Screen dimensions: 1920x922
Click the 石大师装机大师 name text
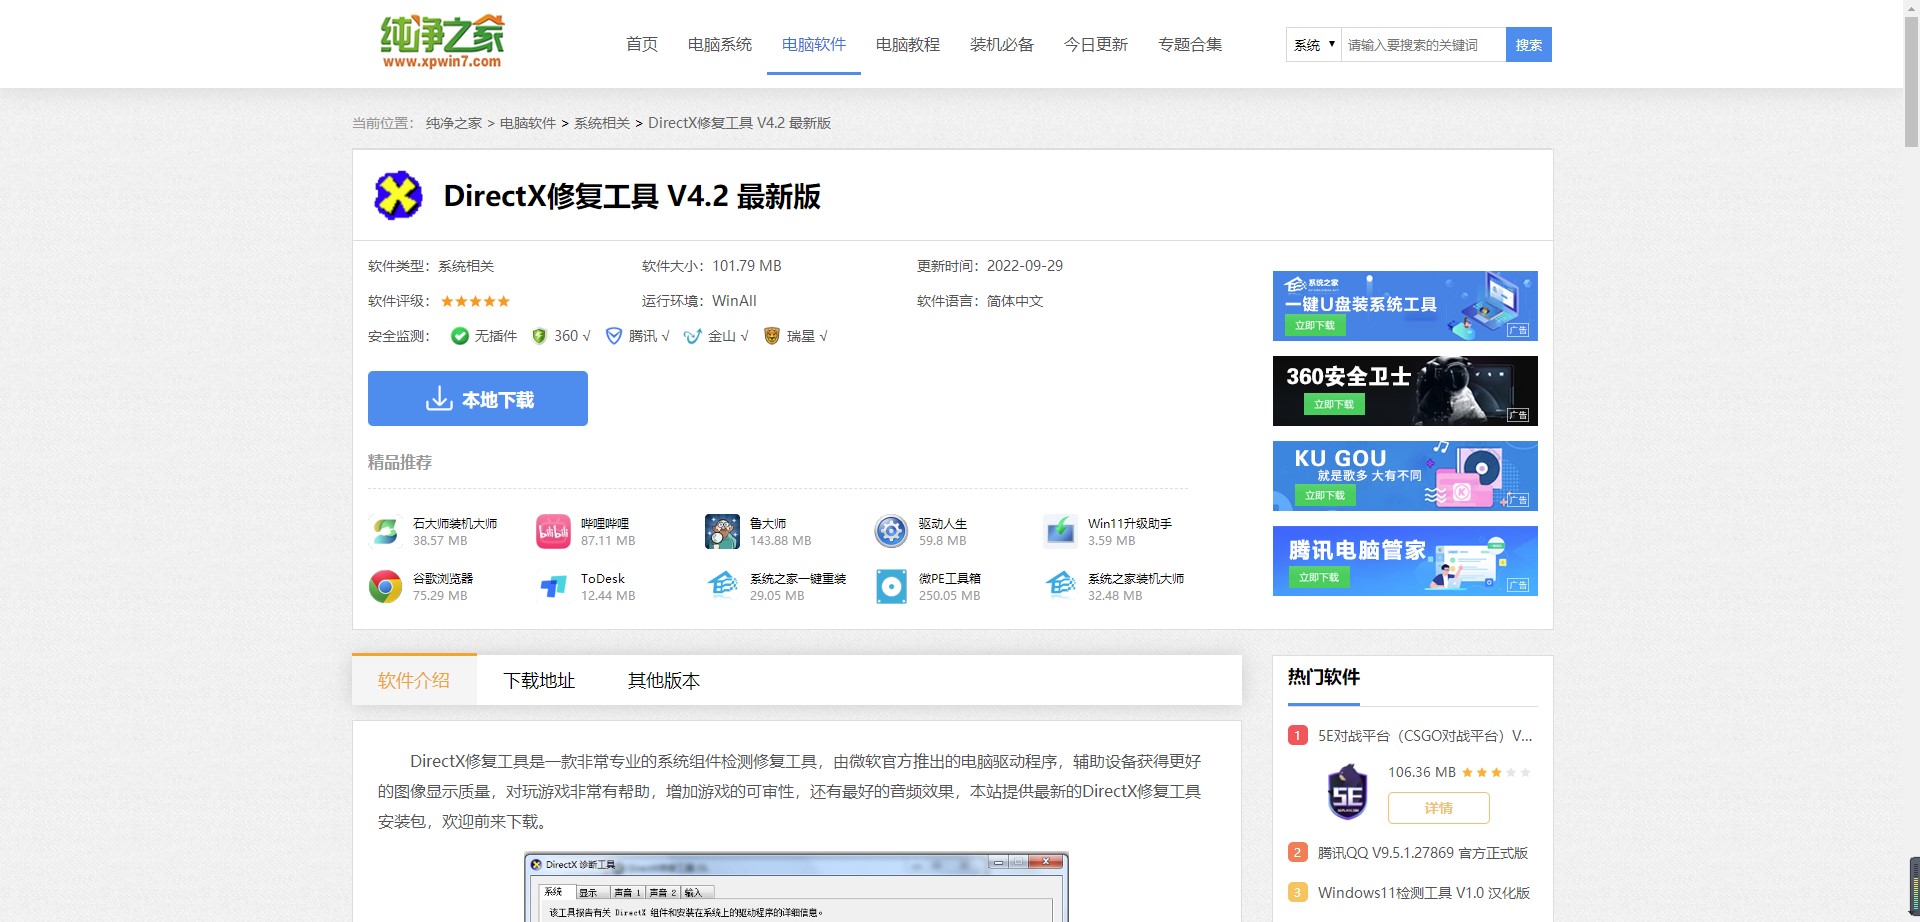455,523
